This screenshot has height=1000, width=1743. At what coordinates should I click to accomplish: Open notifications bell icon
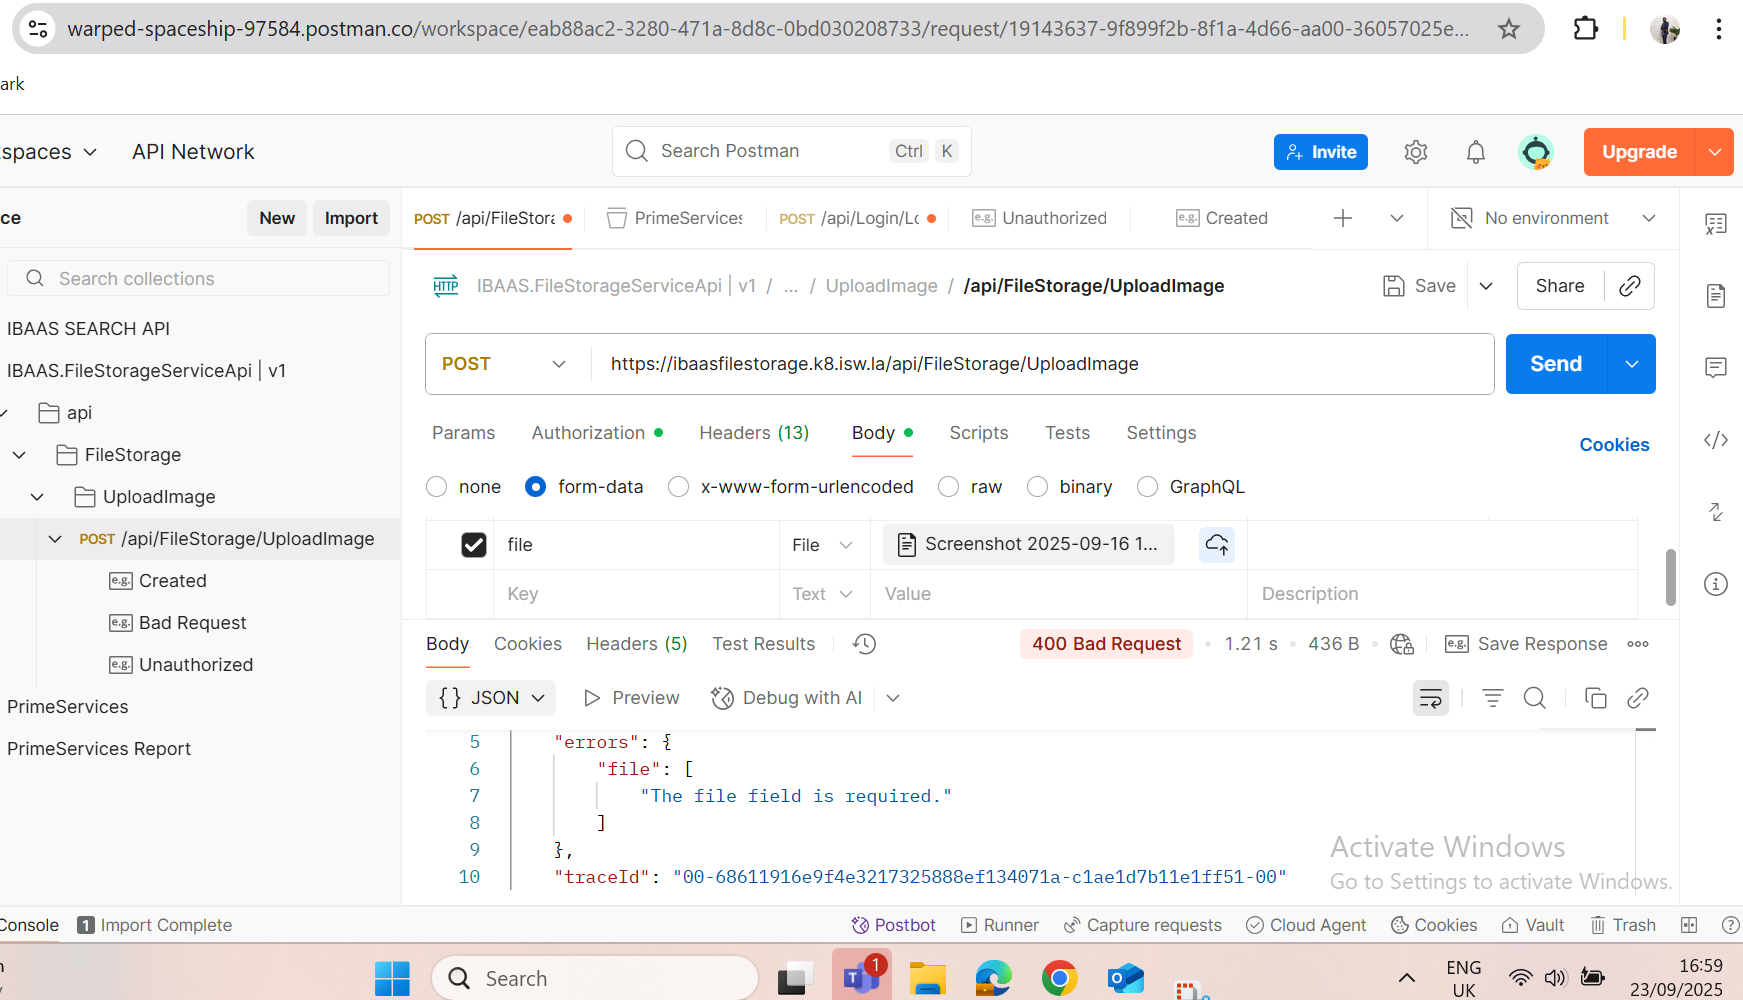click(1475, 152)
